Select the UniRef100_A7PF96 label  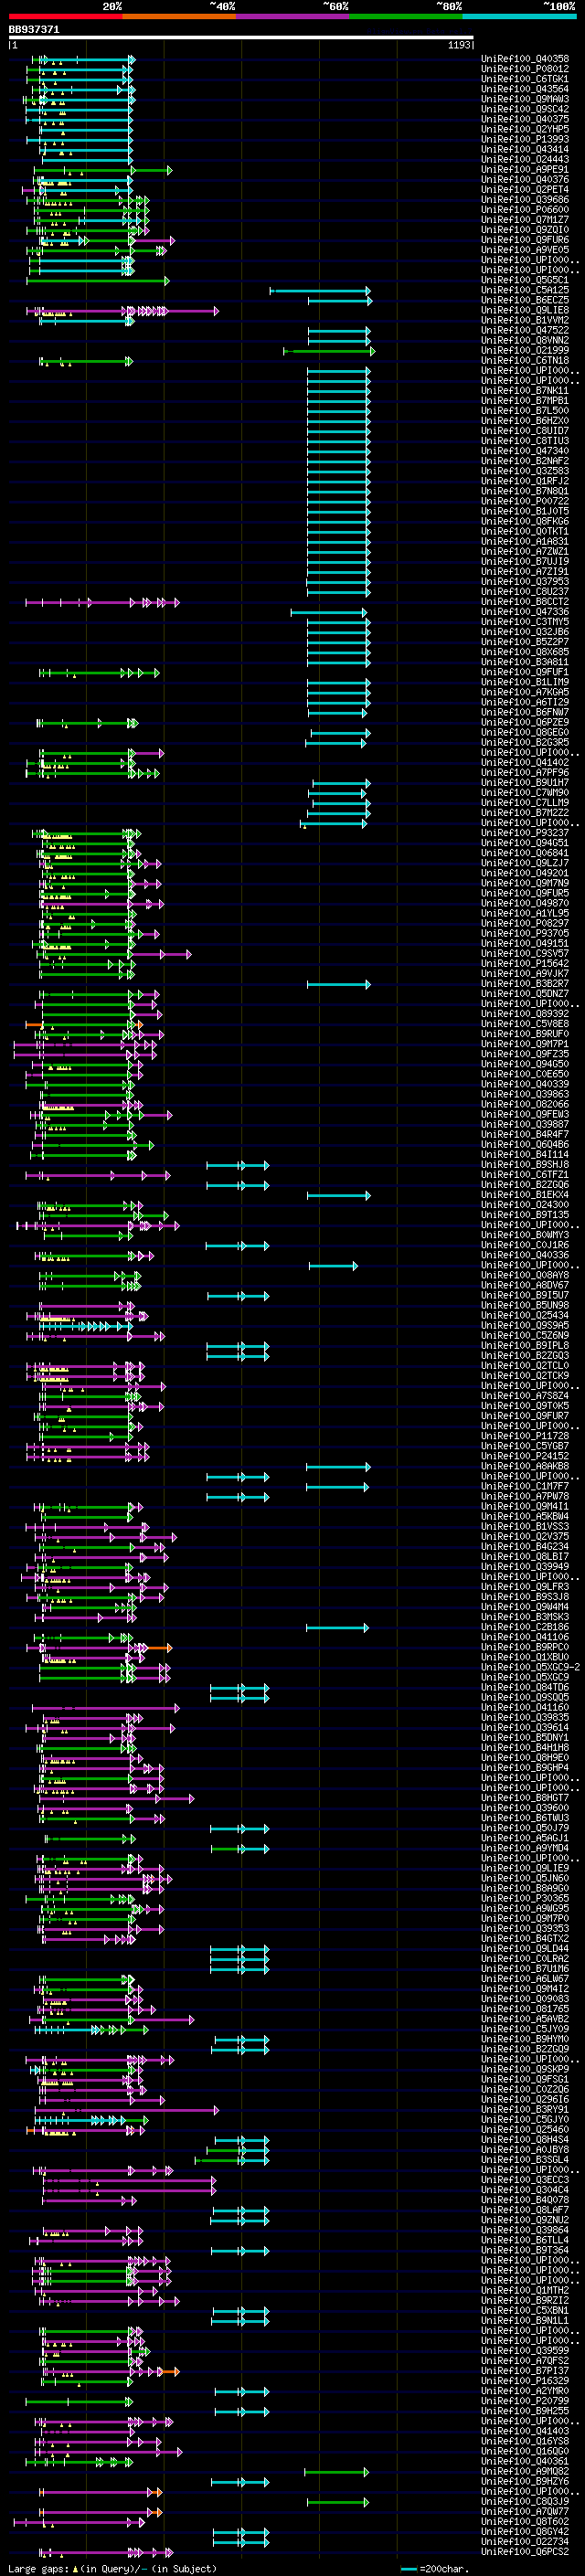pos(525,772)
